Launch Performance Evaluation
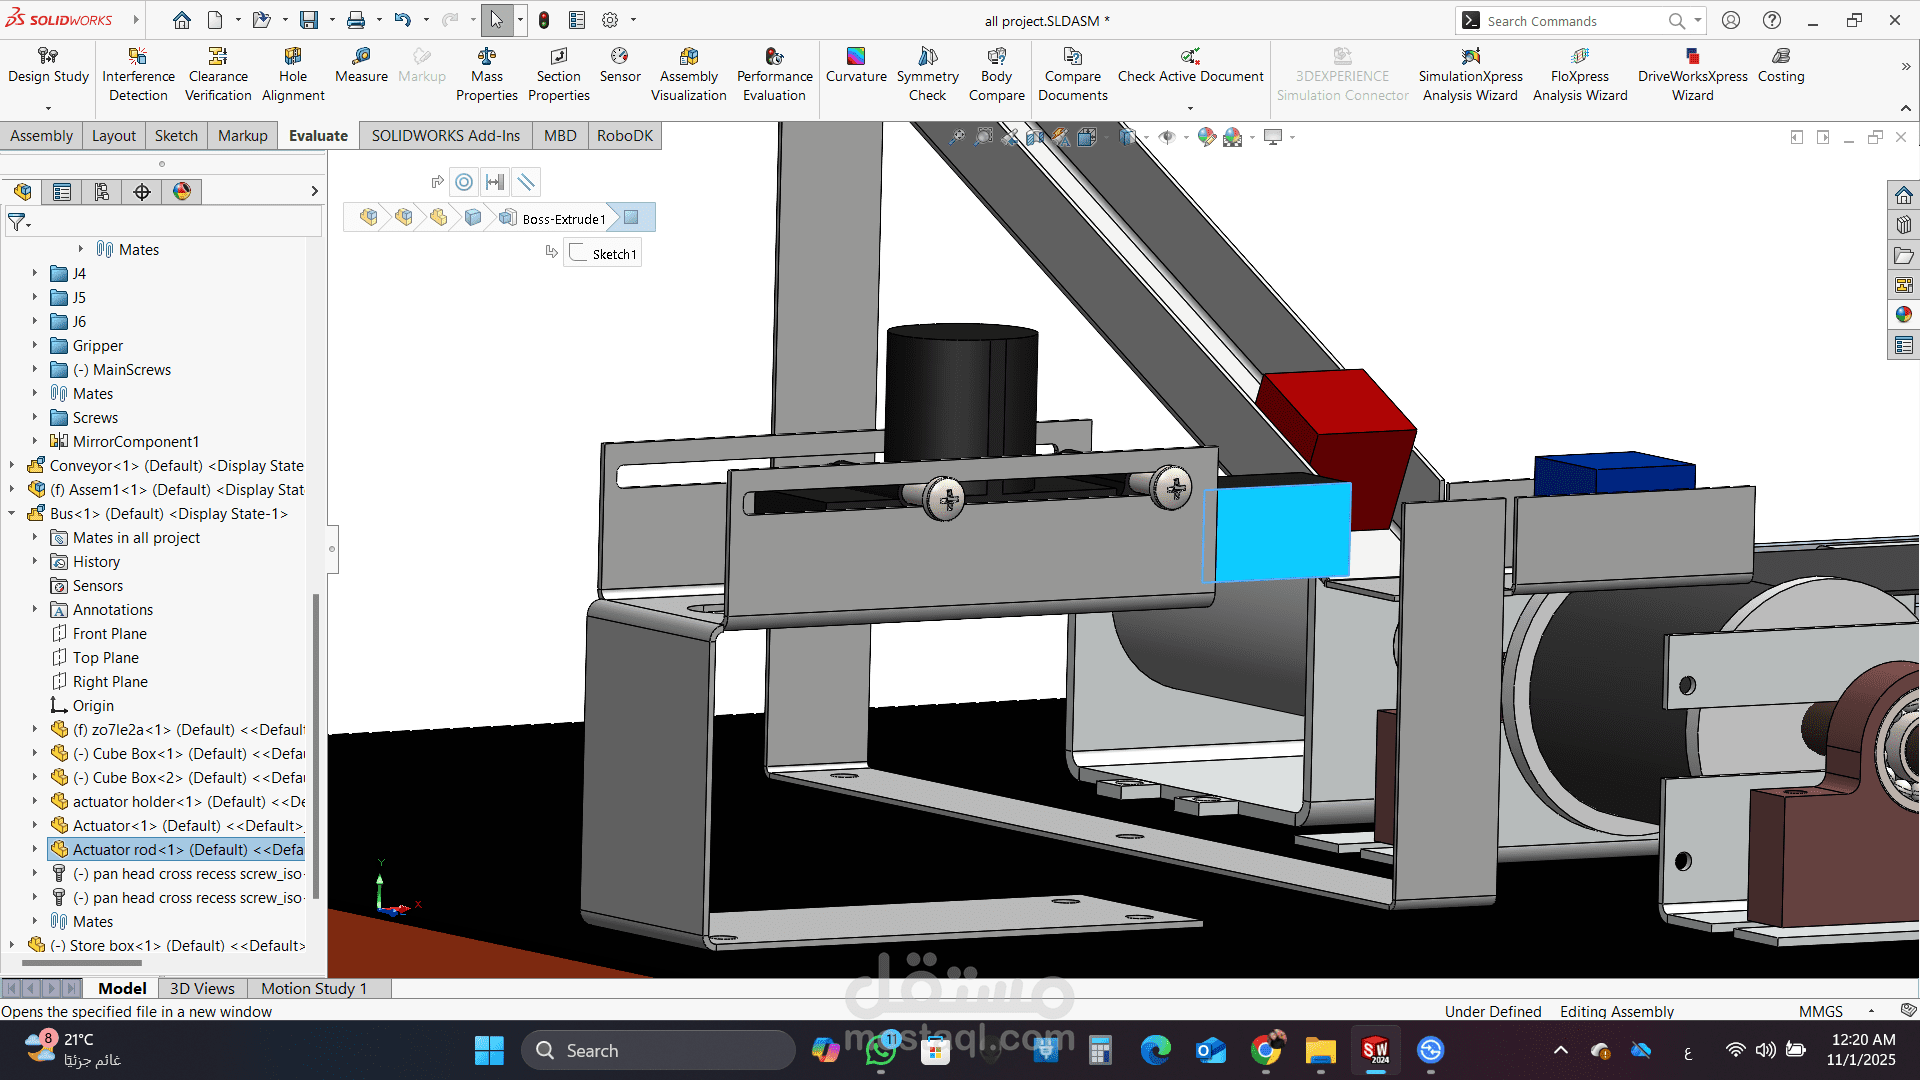Screen dimensions: 1920x1080 tap(774, 74)
